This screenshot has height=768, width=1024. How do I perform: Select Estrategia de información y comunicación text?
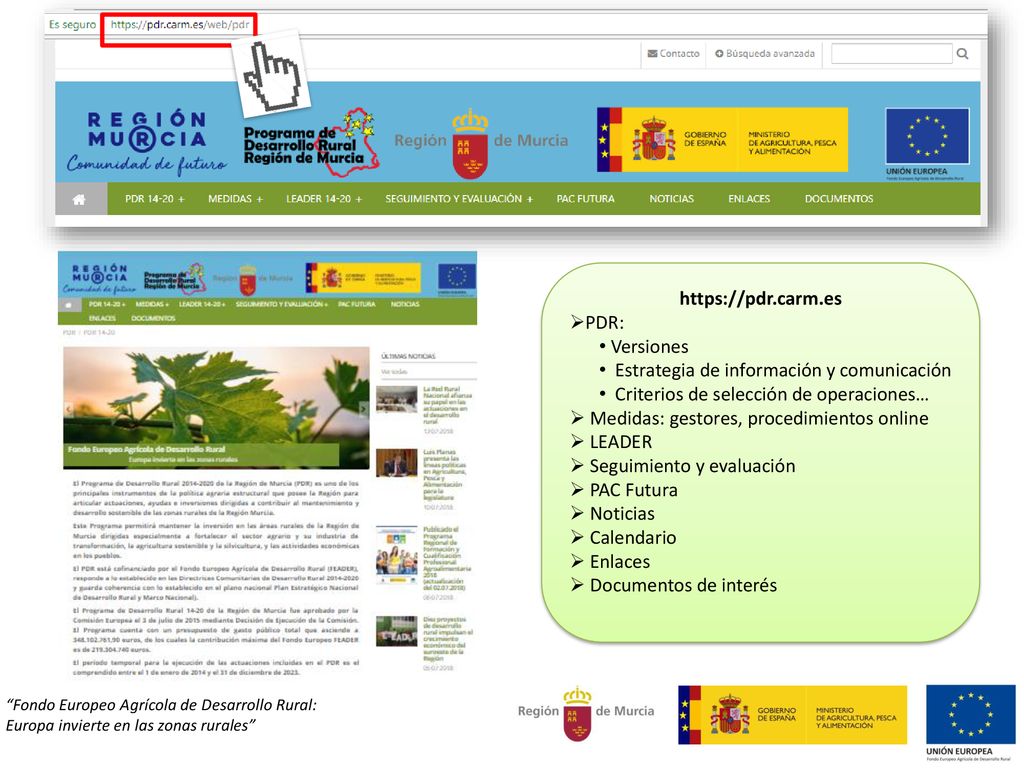coord(782,370)
